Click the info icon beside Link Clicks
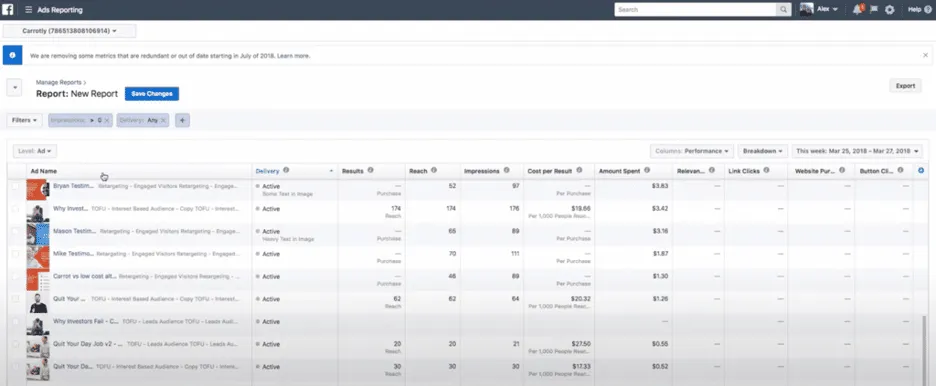 pyautogui.click(x=766, y=171)
